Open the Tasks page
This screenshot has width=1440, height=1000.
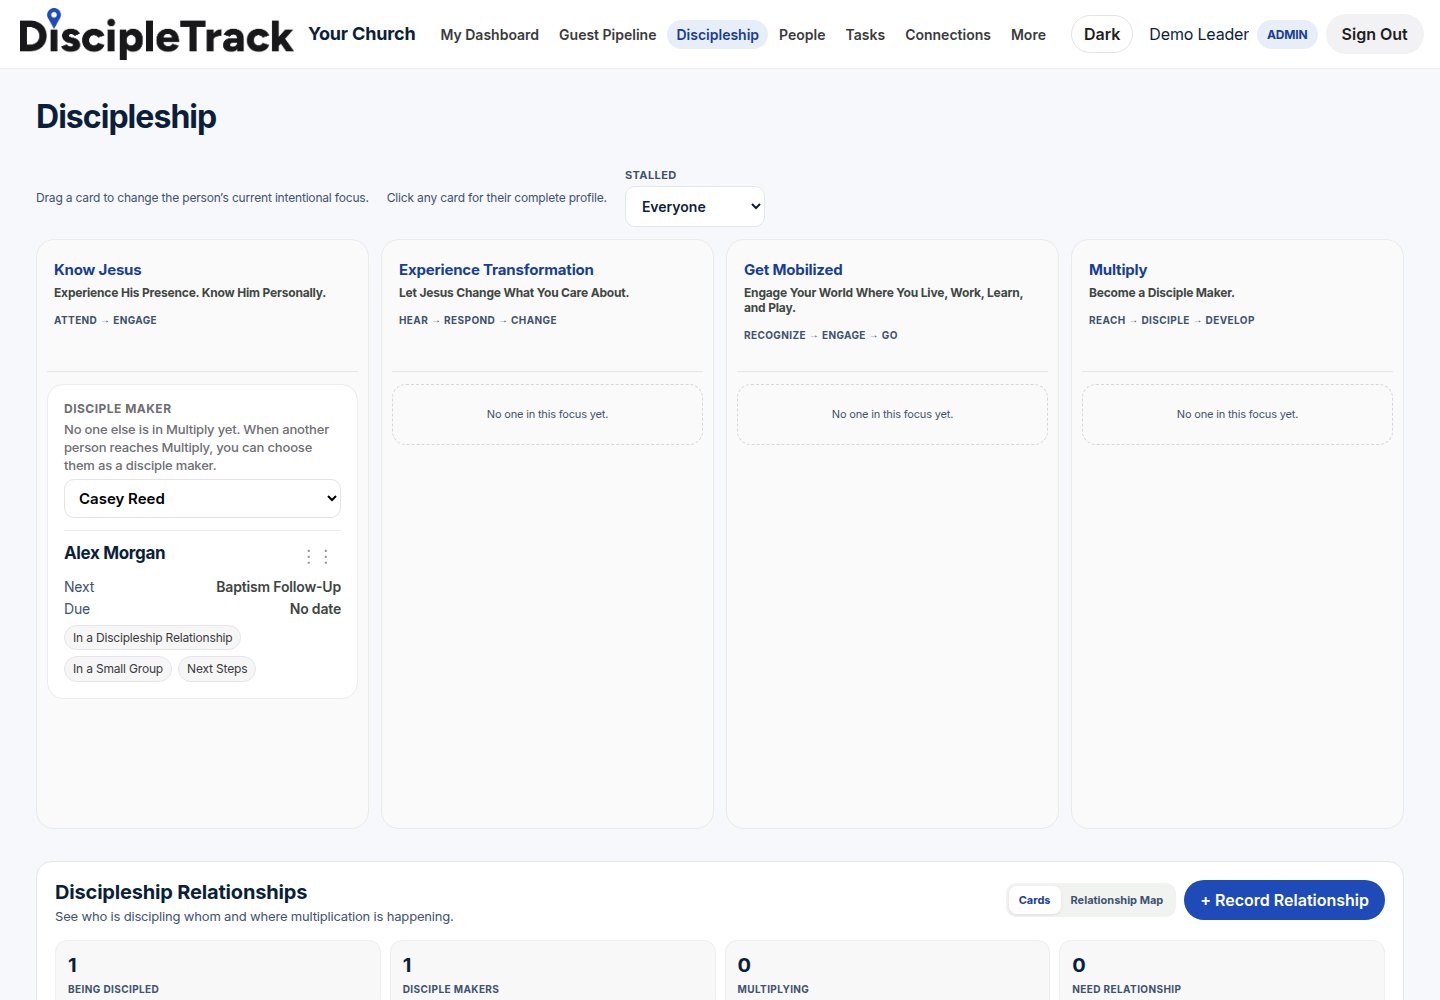pyautogui.click(x=865, y=35)
